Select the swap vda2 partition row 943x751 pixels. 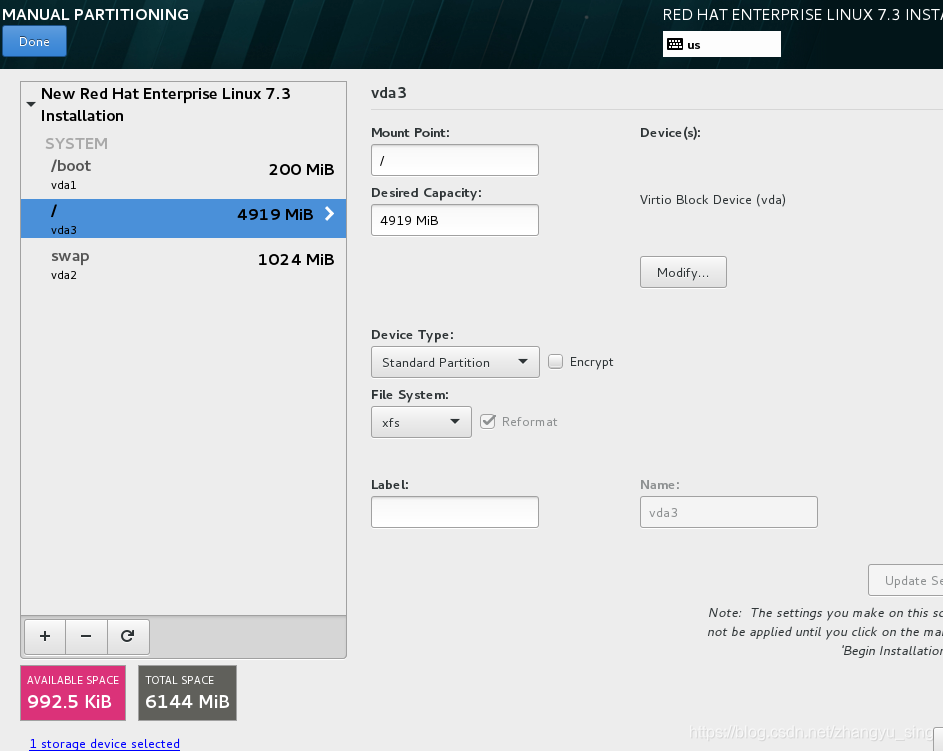[183, 264]
